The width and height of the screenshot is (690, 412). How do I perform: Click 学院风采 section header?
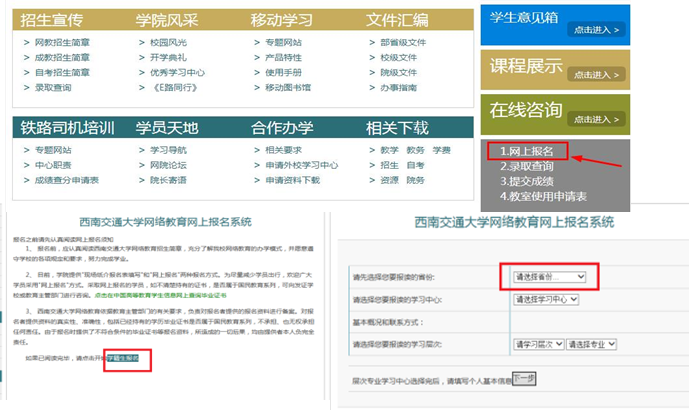[x=167, y=20]
